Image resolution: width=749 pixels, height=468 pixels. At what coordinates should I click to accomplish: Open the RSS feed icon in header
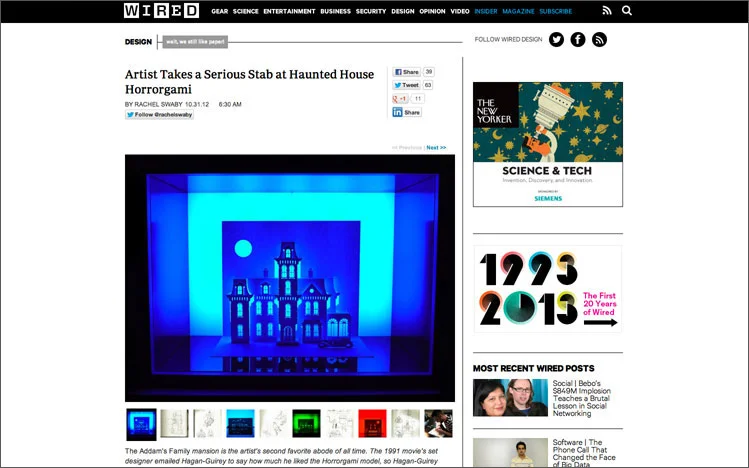(607, 11)
